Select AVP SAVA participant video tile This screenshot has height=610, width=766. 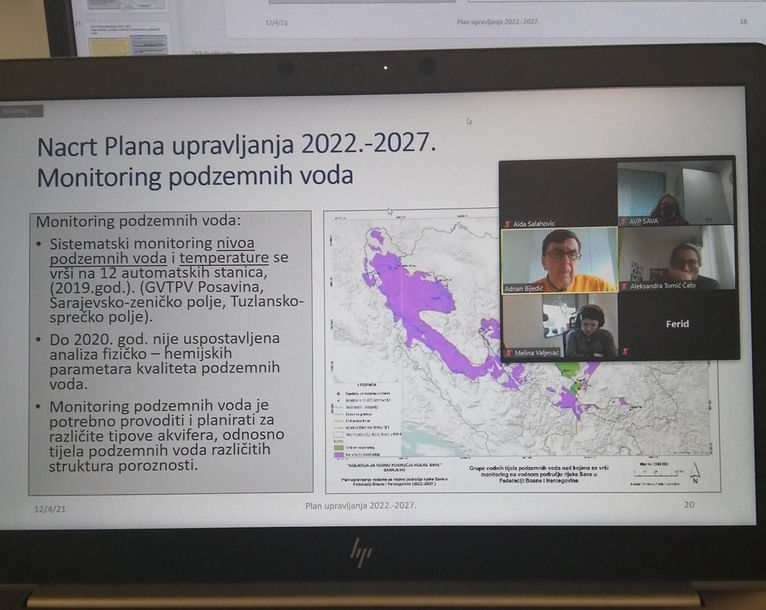tap(676, 190)
